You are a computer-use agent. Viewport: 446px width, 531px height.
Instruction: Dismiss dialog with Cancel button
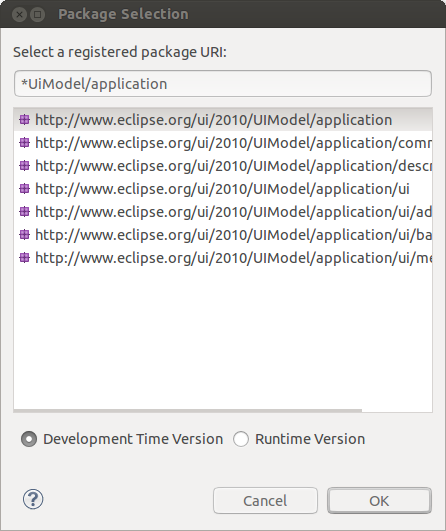(265, 501)
